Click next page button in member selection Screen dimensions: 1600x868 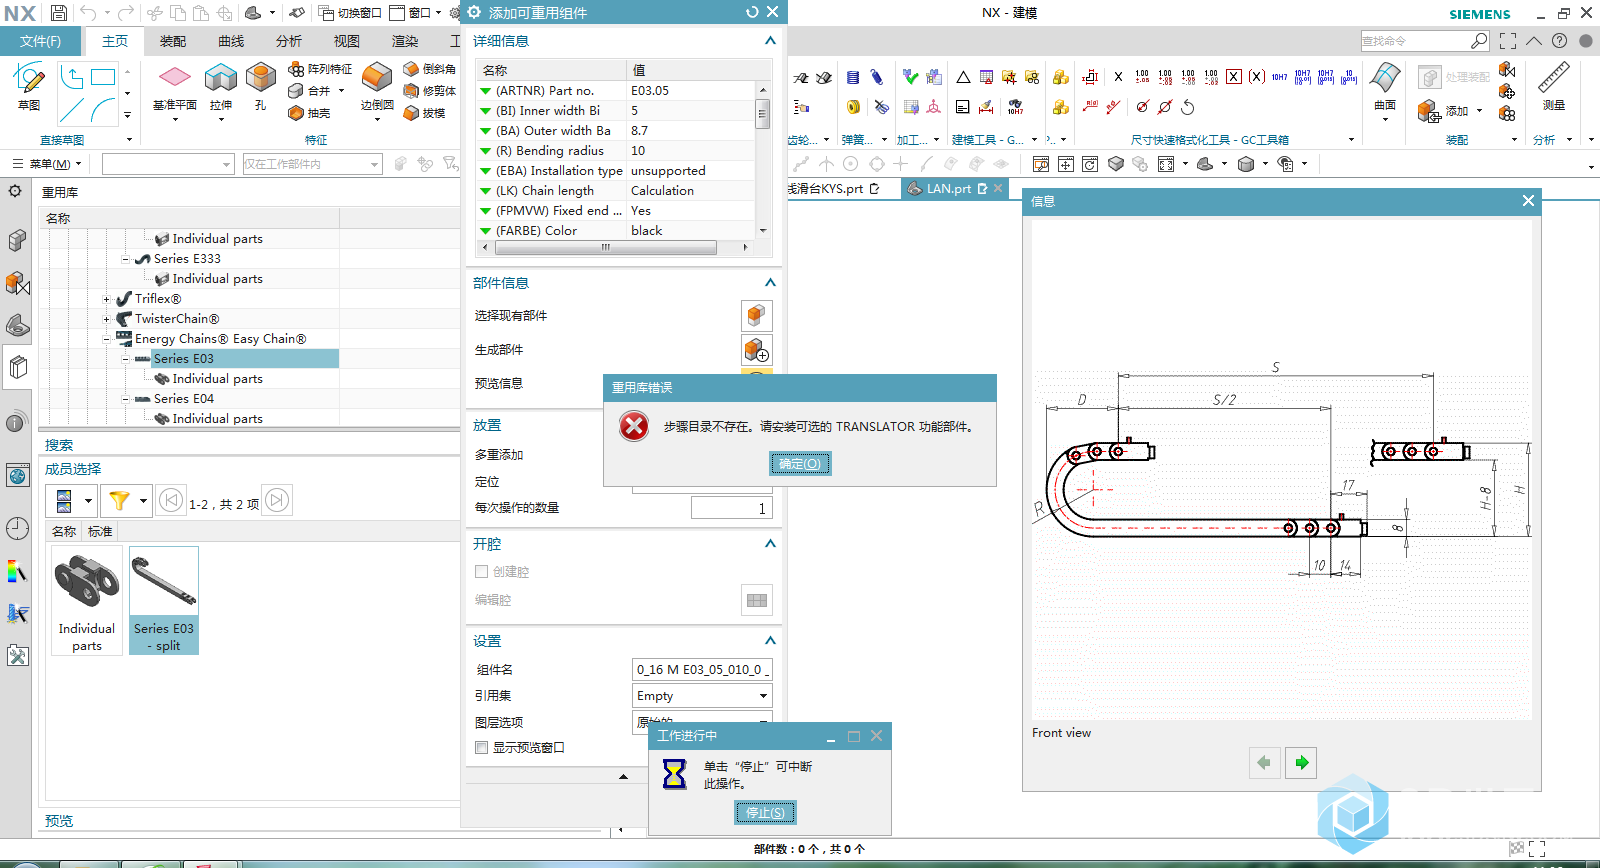(x=277, y=500)
